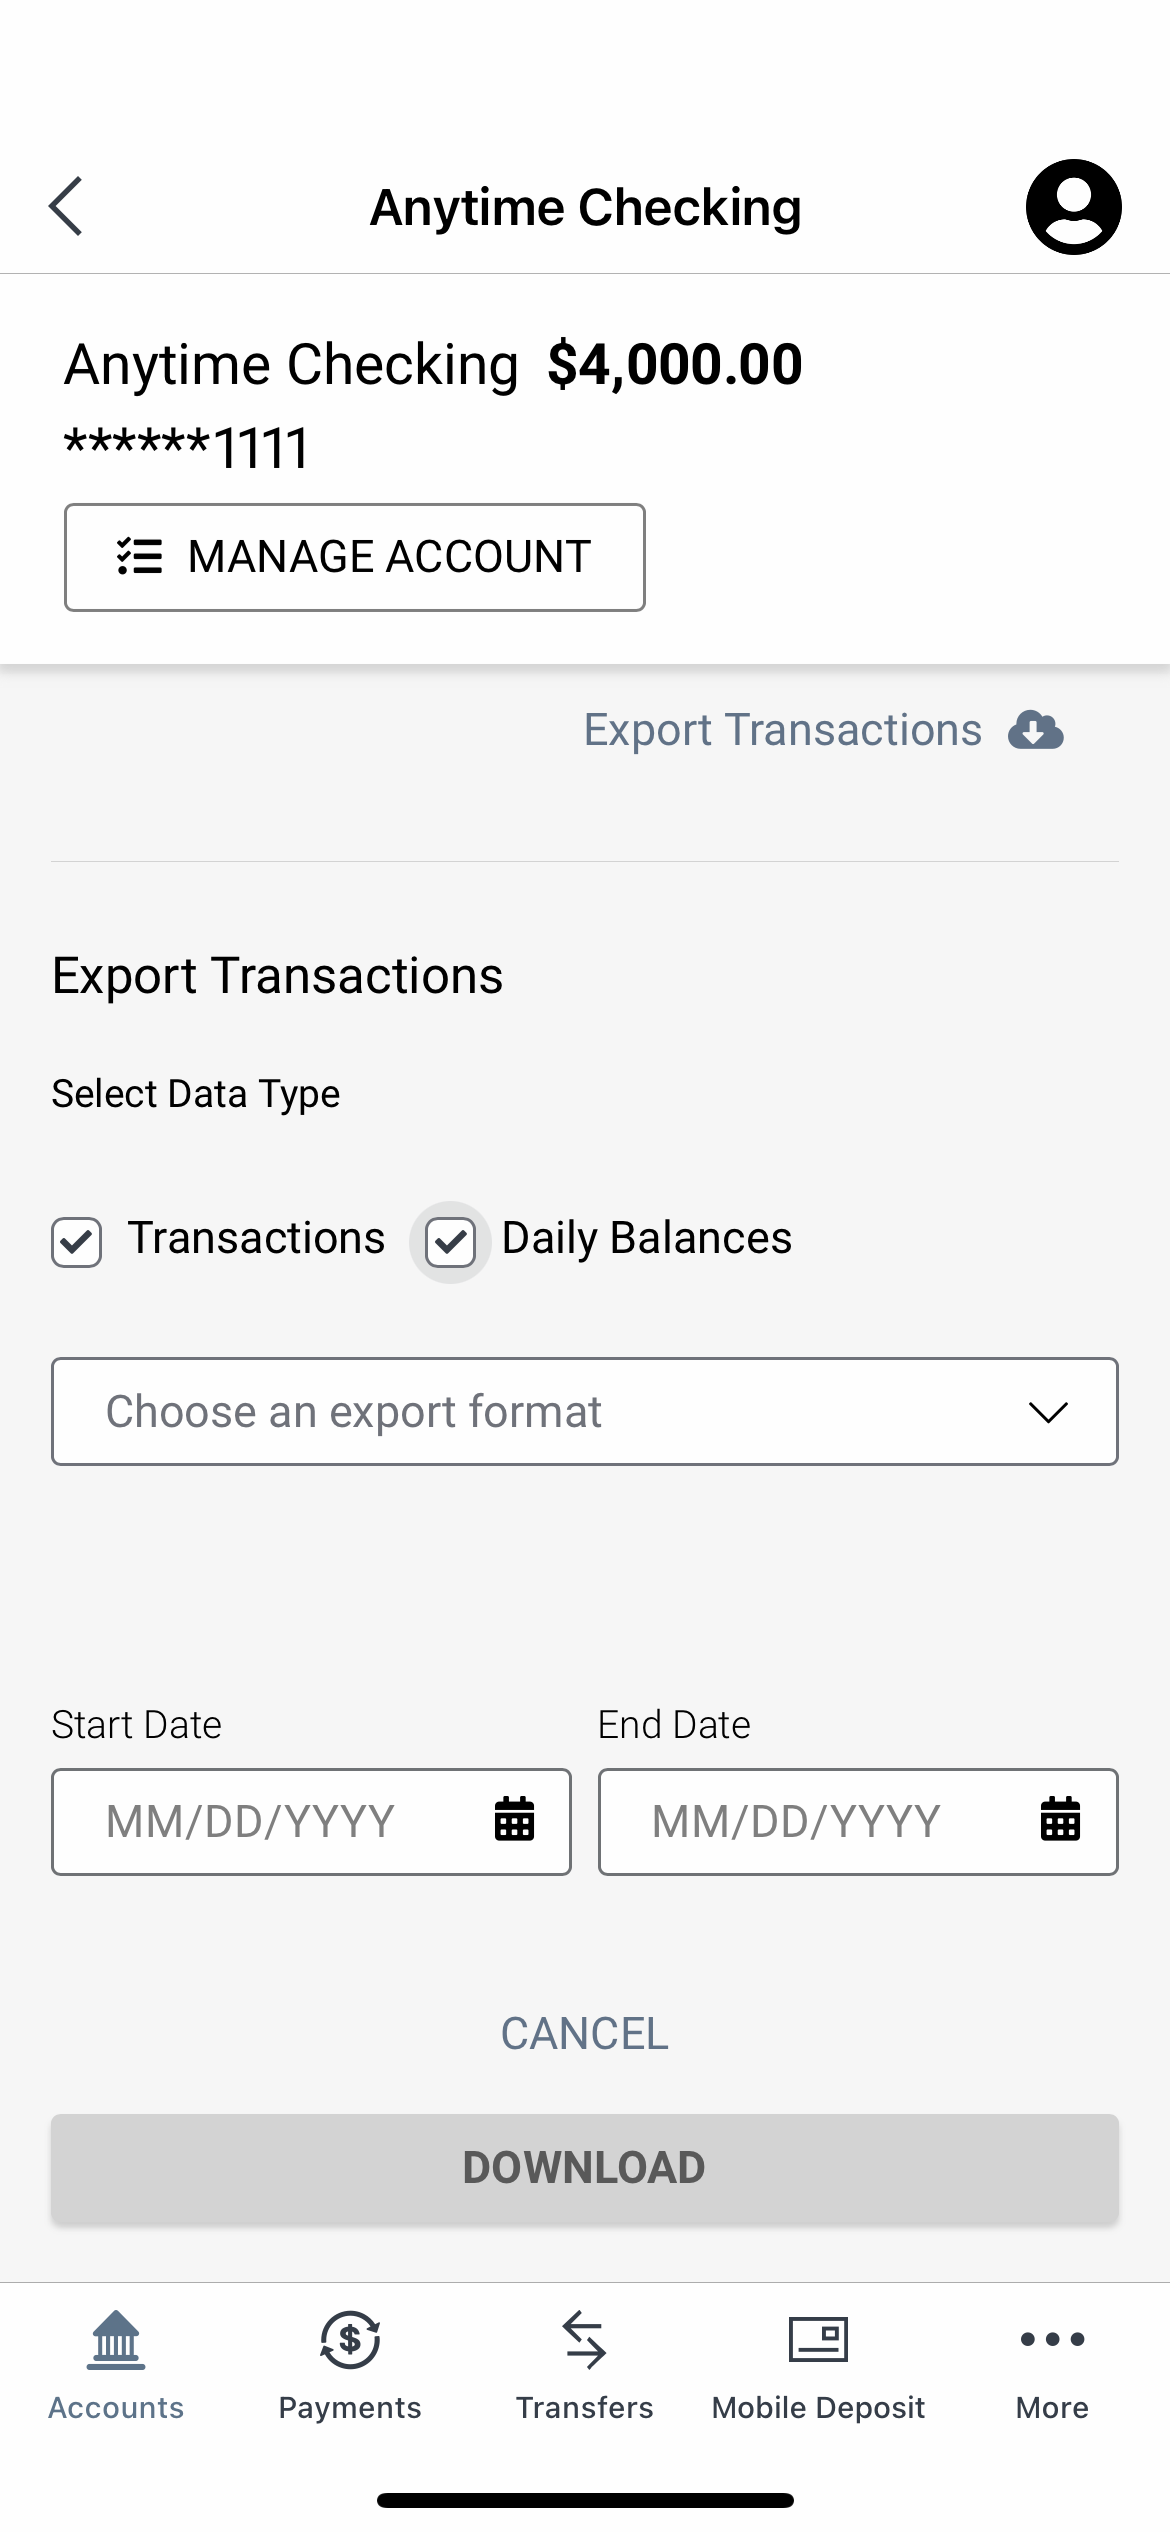Tap the back arrow icon
The width and height of the screenshot is (1170, 2532).
pos(66,207)
